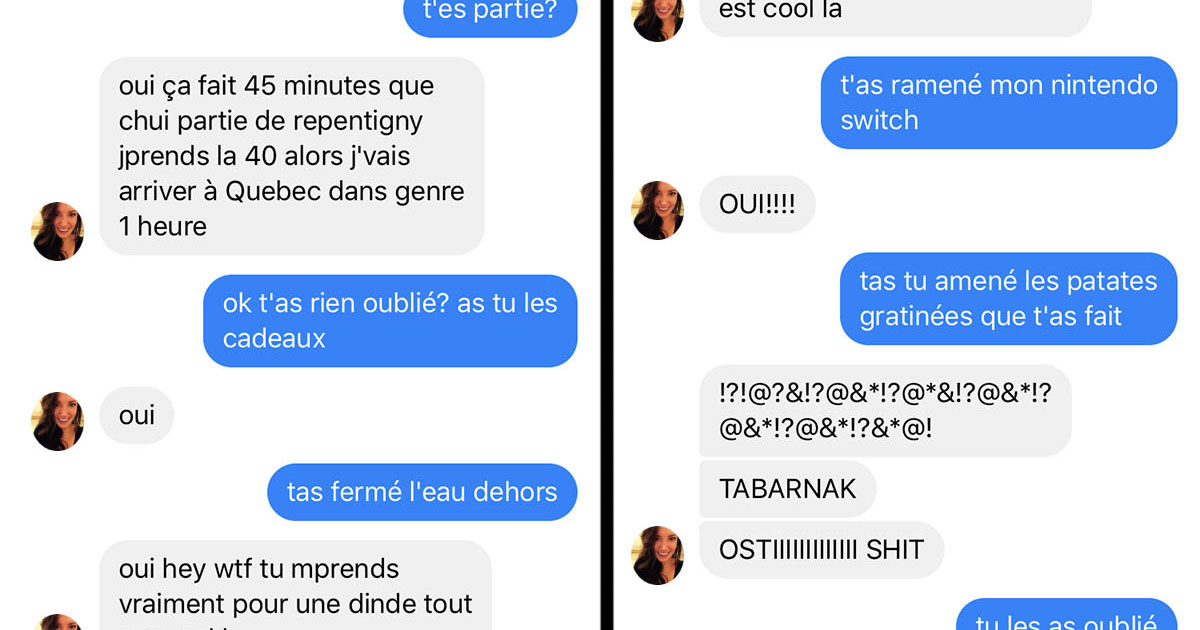Tap the 'TABARNAK' message bubble
Screen dimensions: 1200x630
(788, 489)
